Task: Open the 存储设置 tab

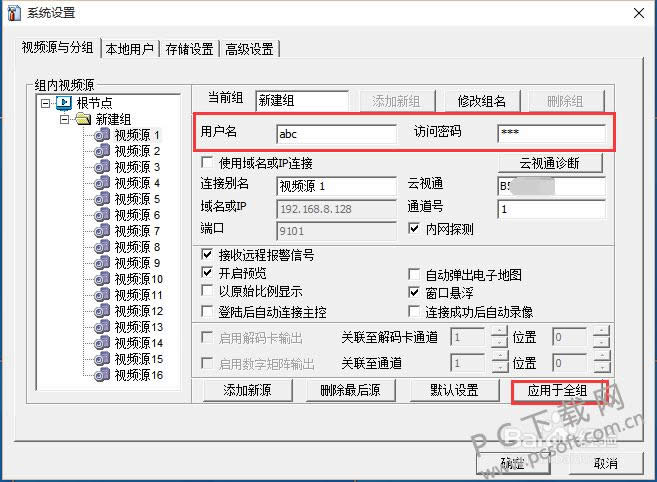Action: (x=189, y=49)
